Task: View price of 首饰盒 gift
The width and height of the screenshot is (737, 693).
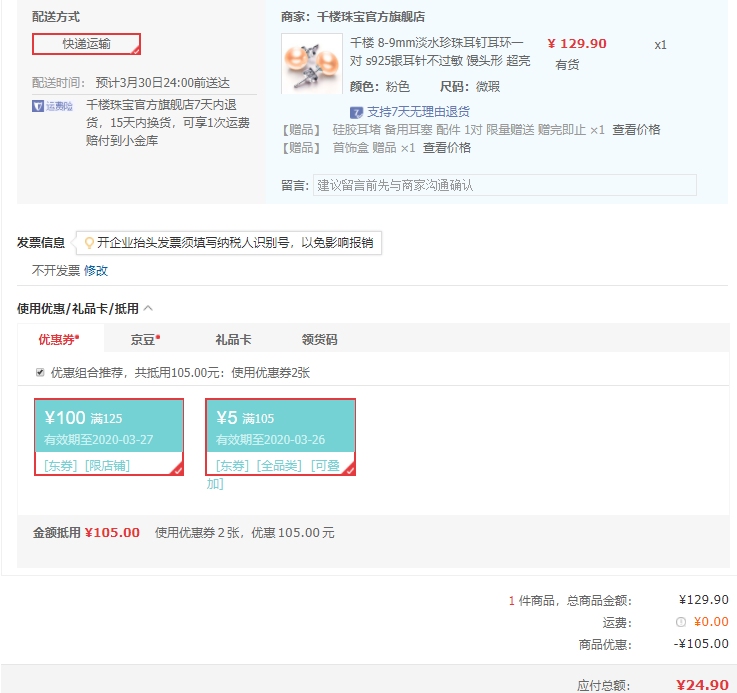Action: coord(447,148)
